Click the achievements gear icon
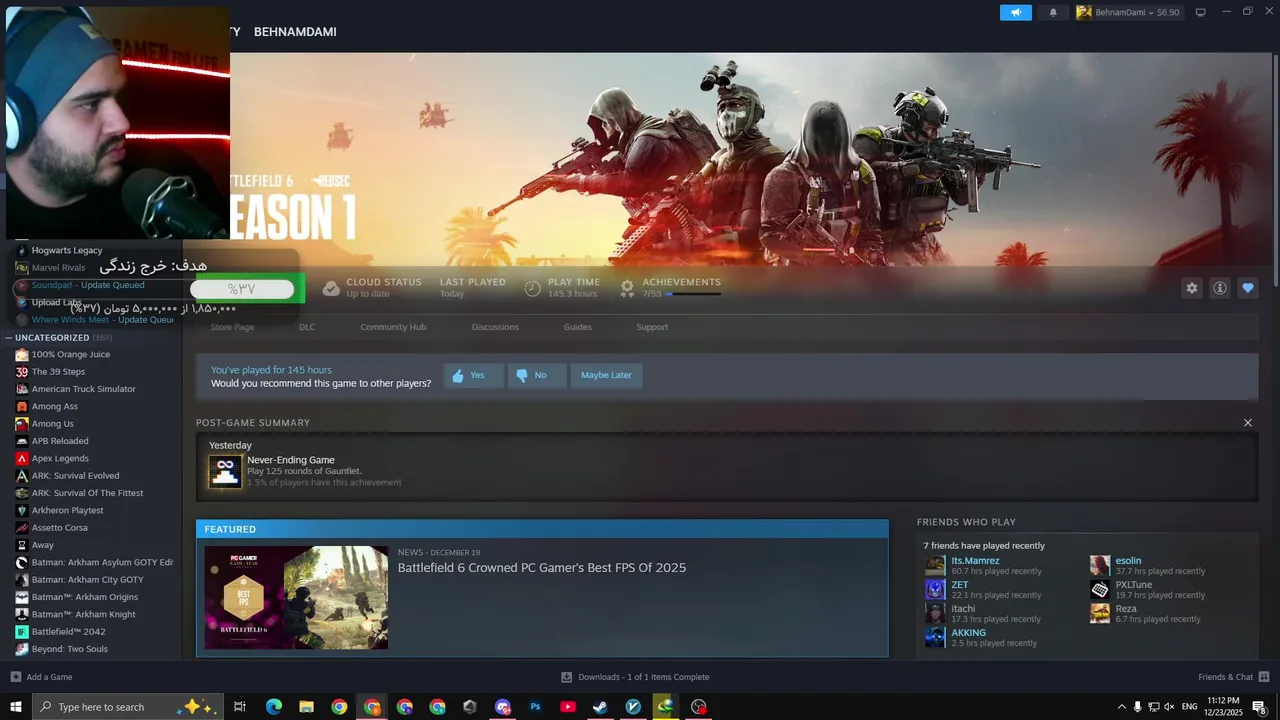Viewport: 1280px width, 720px height. point(627,288)
